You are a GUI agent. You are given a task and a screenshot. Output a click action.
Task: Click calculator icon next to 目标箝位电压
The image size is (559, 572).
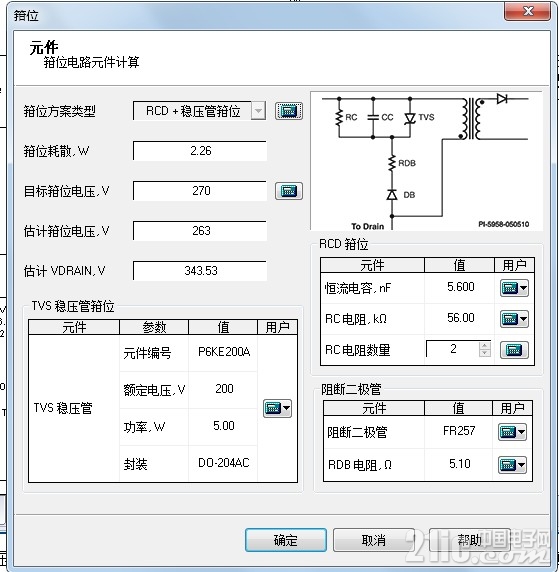tap(289, 191)
